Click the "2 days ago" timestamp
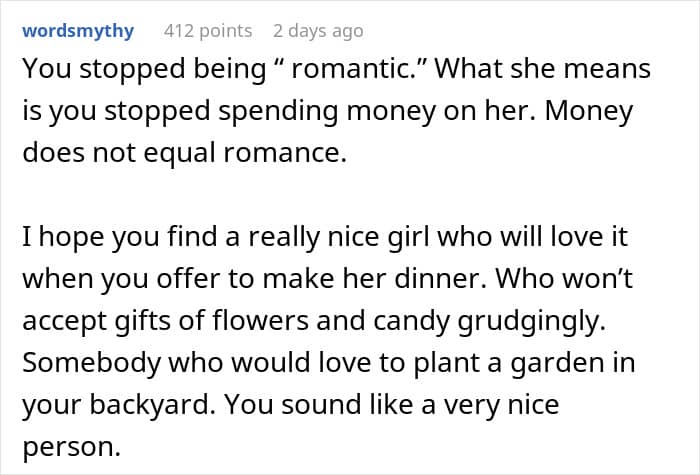 (317, 32)
